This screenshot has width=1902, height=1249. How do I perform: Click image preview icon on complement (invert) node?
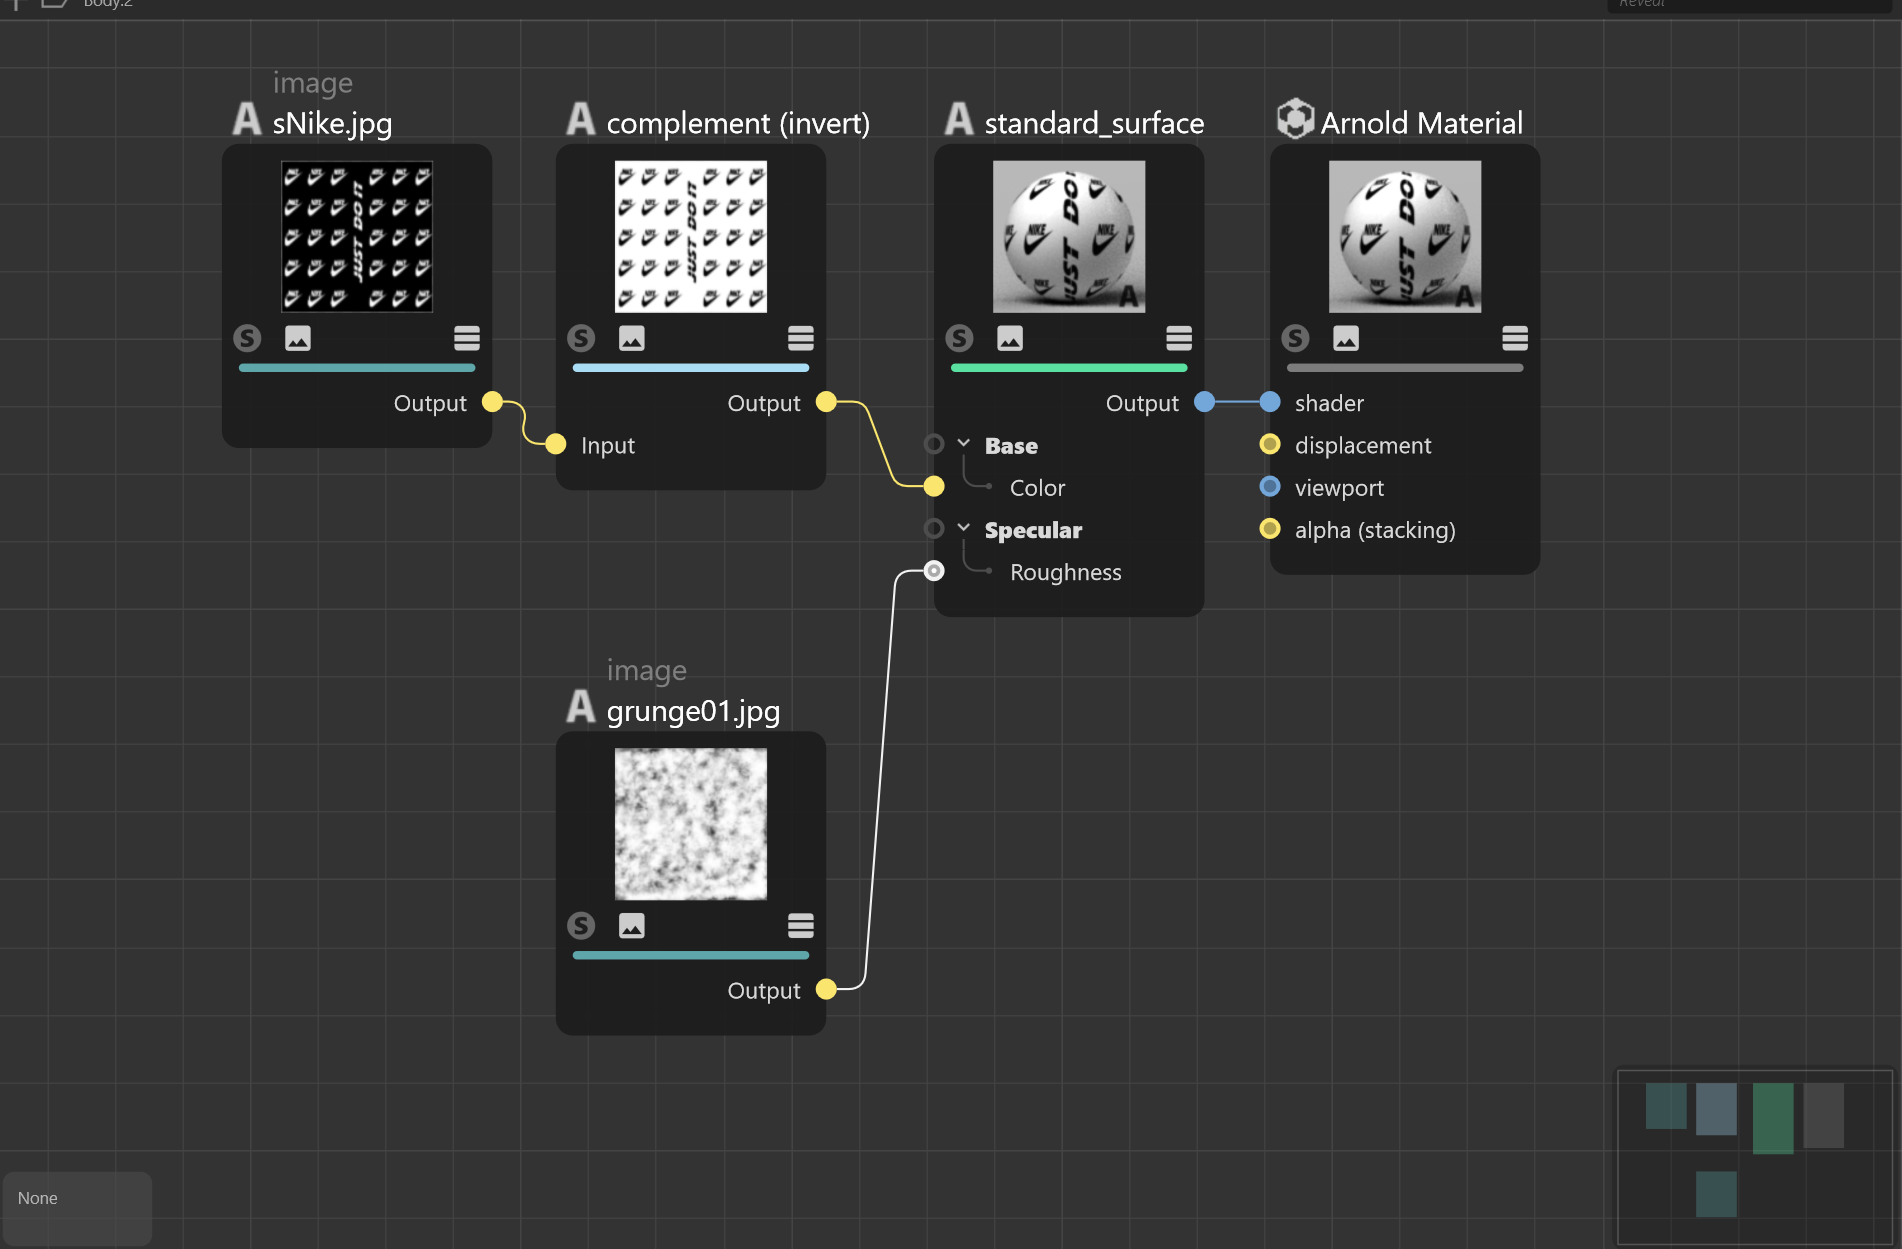click(632, 338)
